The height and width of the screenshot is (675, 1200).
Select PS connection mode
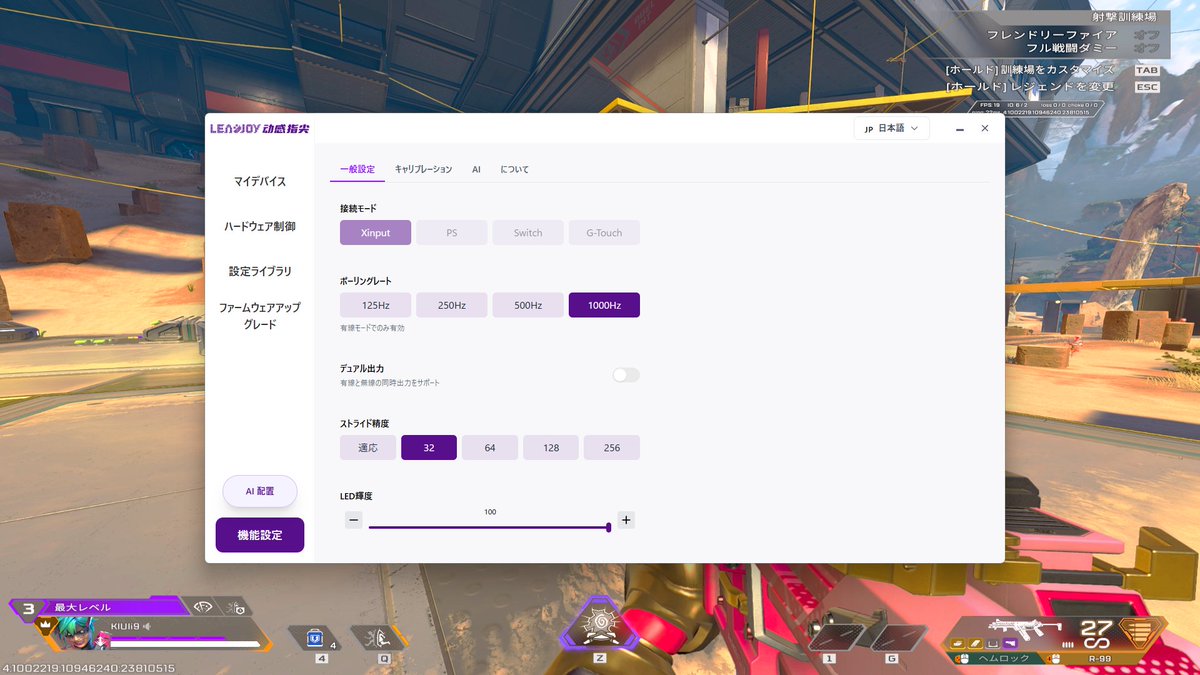pos(452,233)
